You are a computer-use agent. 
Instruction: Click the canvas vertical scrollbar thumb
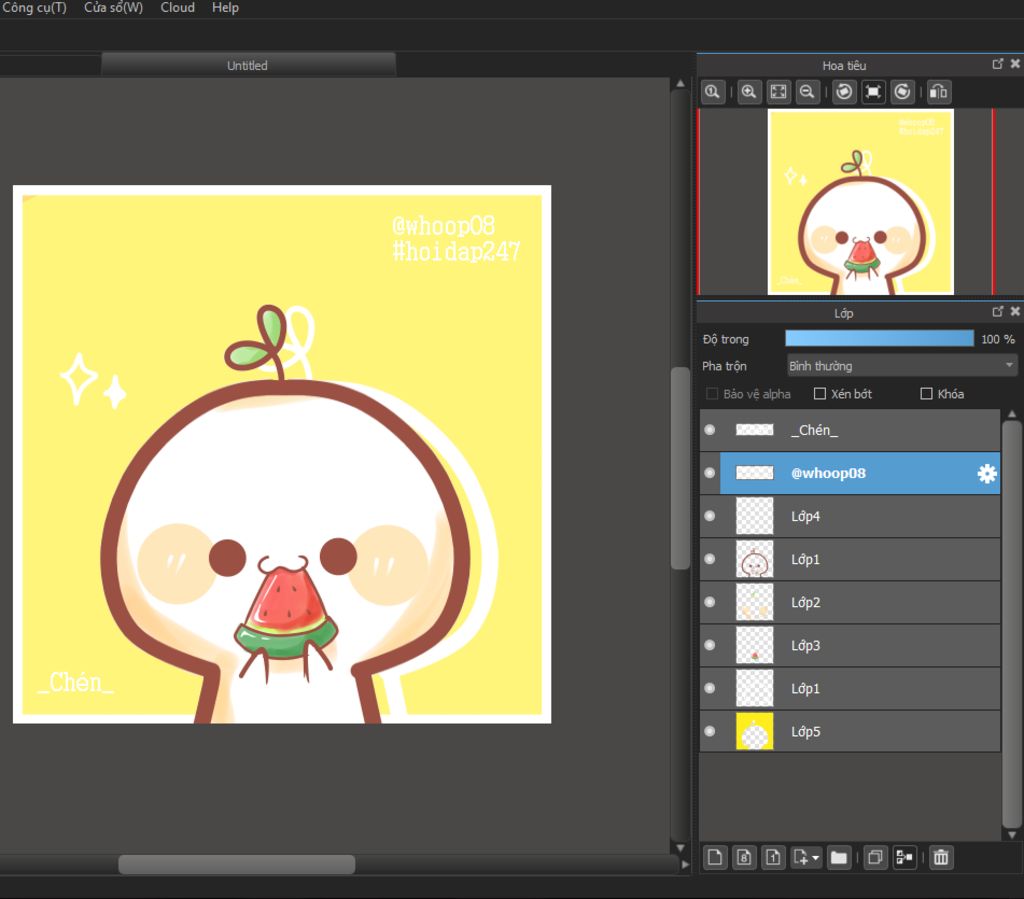tap(680, 468)
